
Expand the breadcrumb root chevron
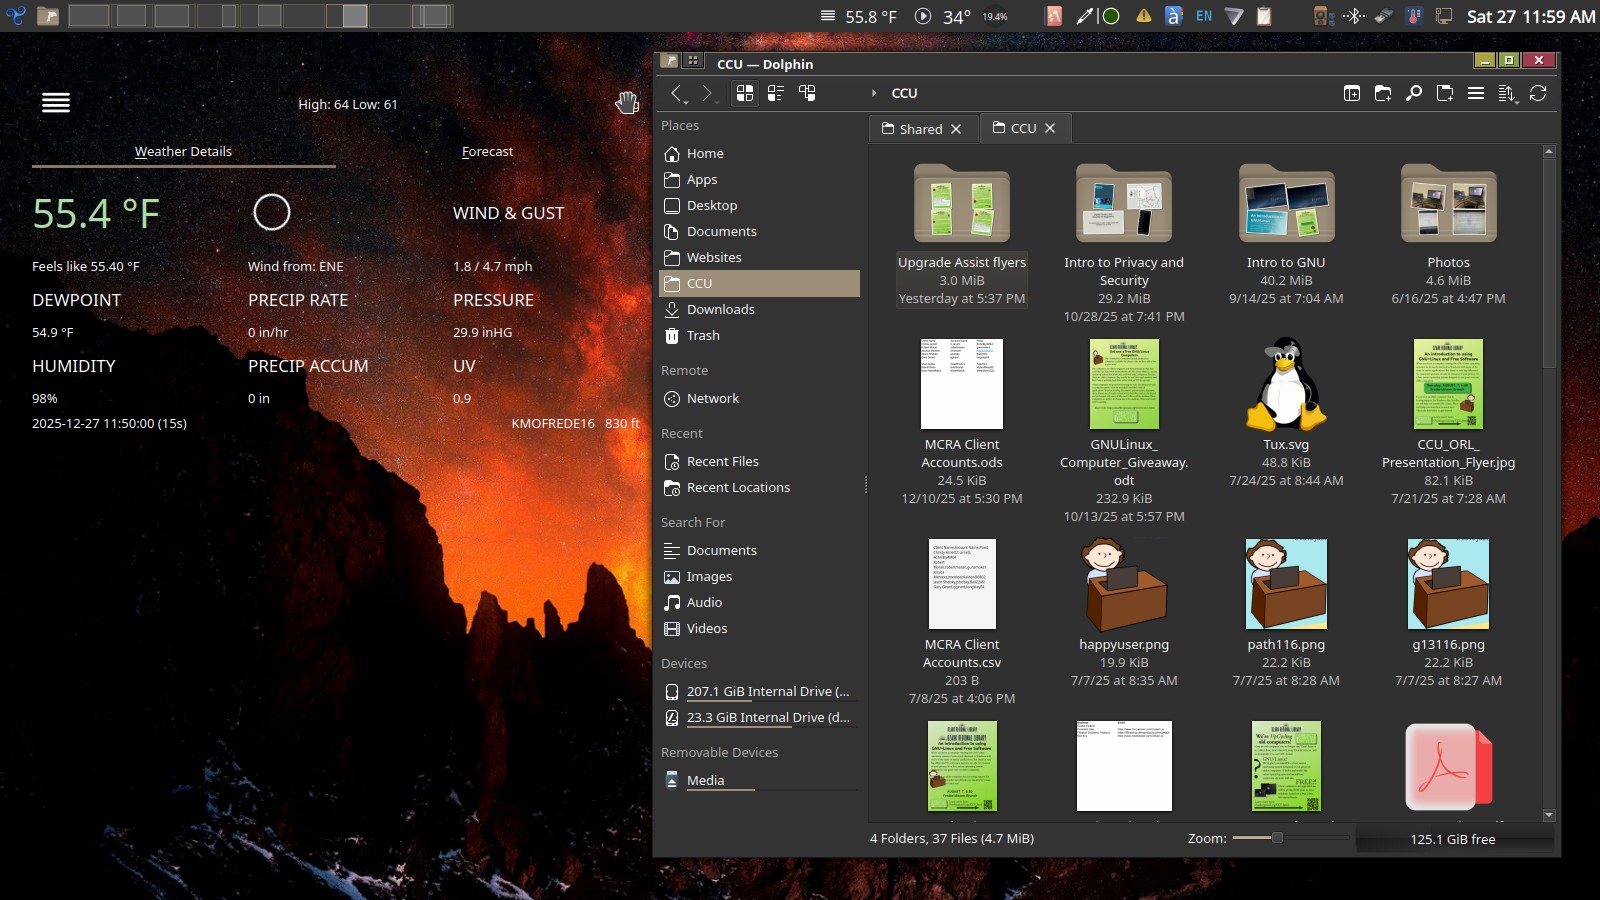tap(874, 93)
